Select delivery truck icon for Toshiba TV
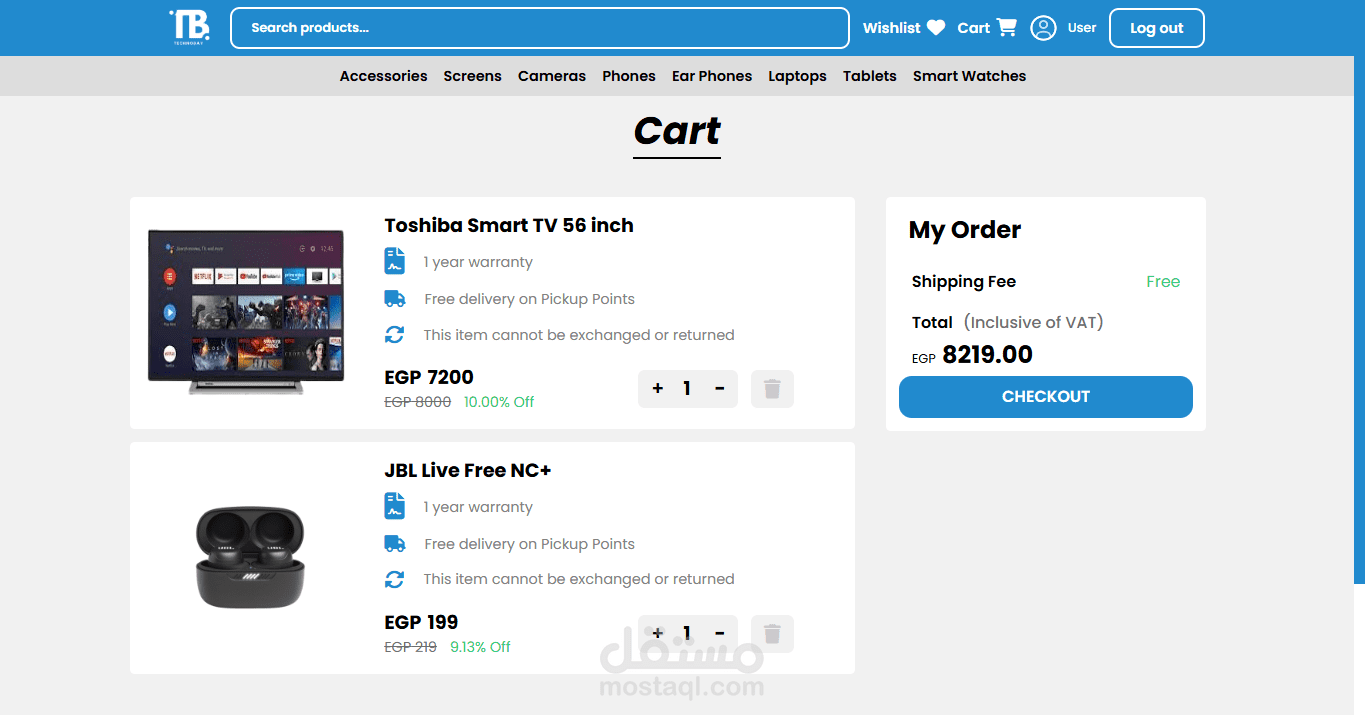This screenshot has width=1365, height=715. 395,298
